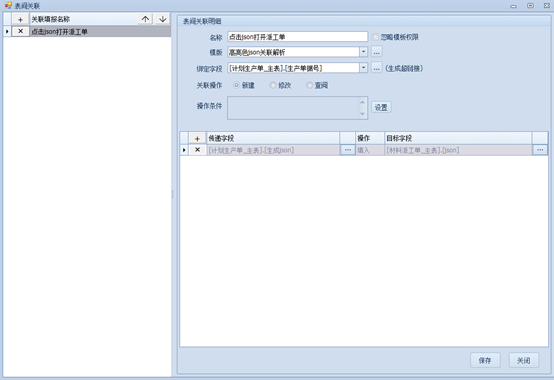The width and height of the screenshot is (554, 380).
Task: Click the ellipsis button next to 模板
Action: (x=377, y=52)
